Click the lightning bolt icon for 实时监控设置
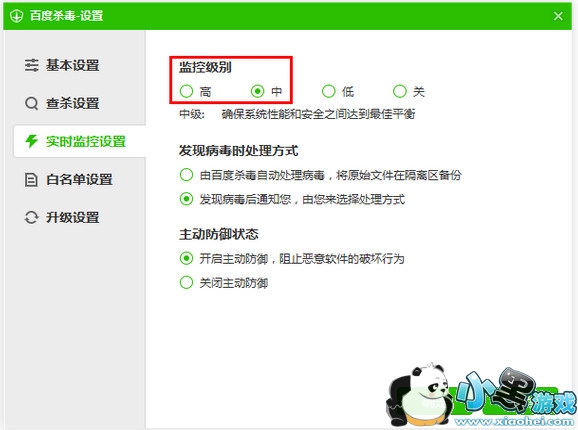This screenshot has height=430, width=578. [31, 141]
